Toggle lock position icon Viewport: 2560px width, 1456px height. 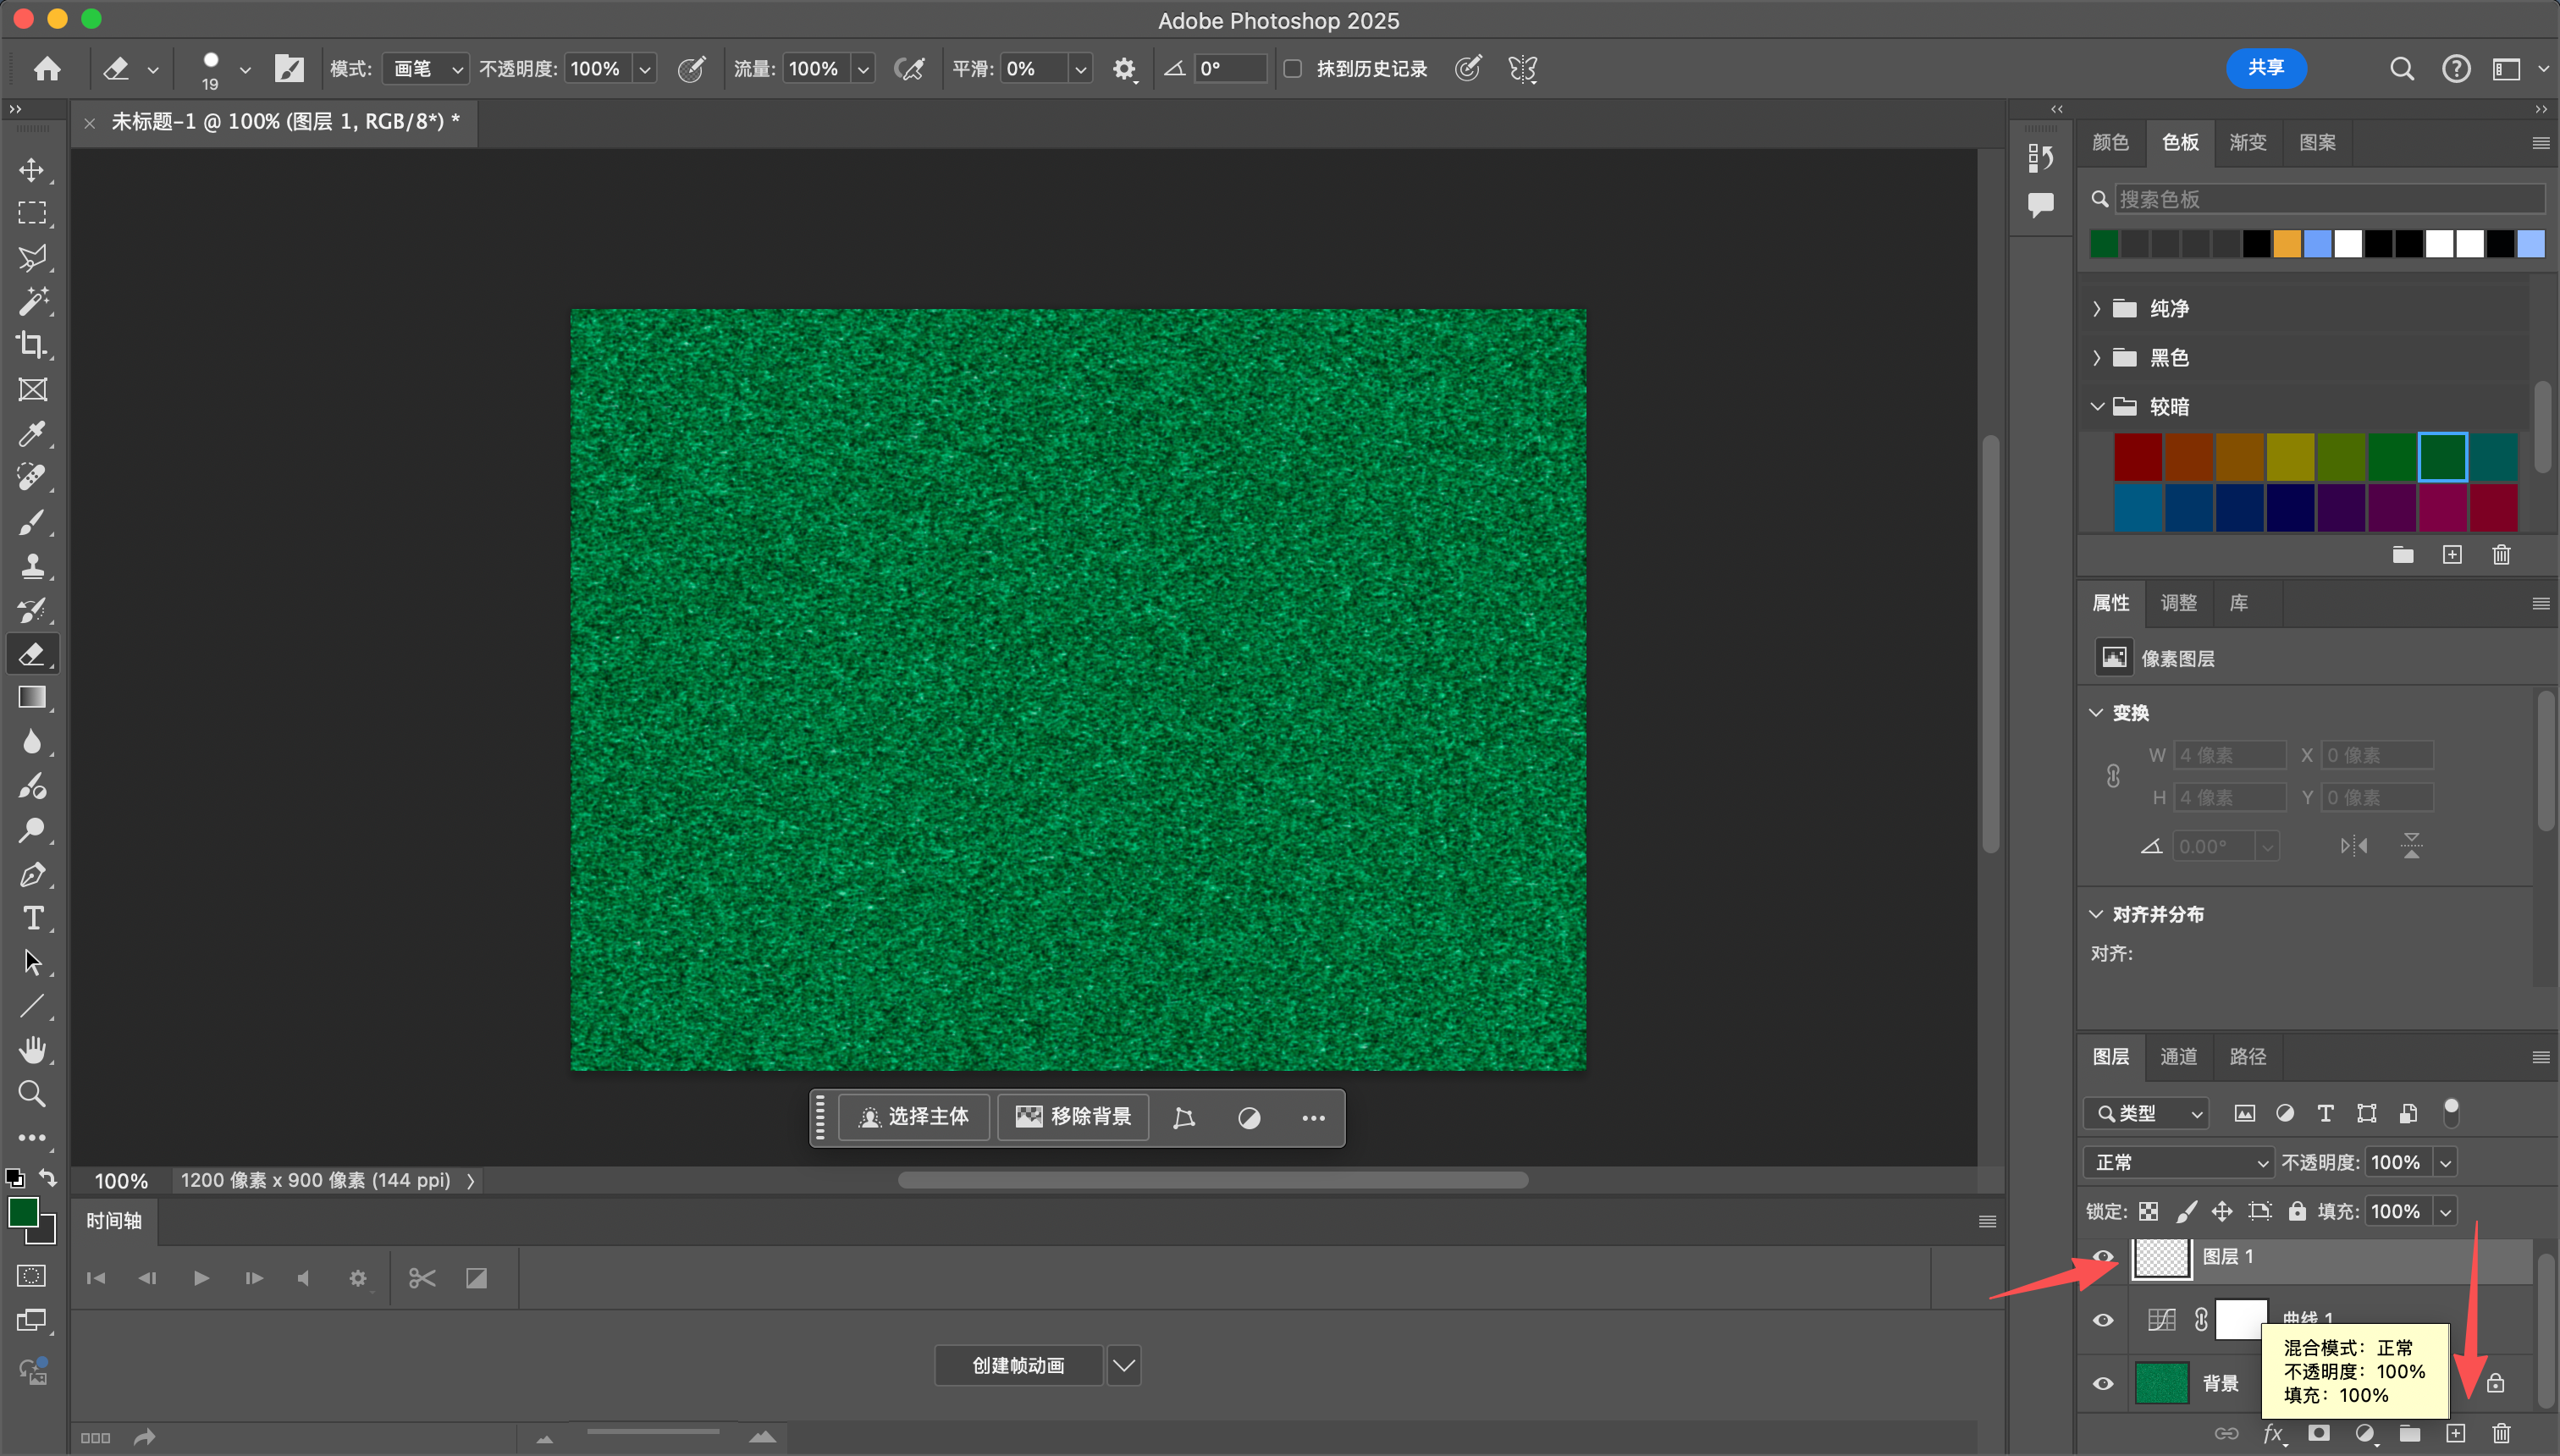pos(2222,1211)
